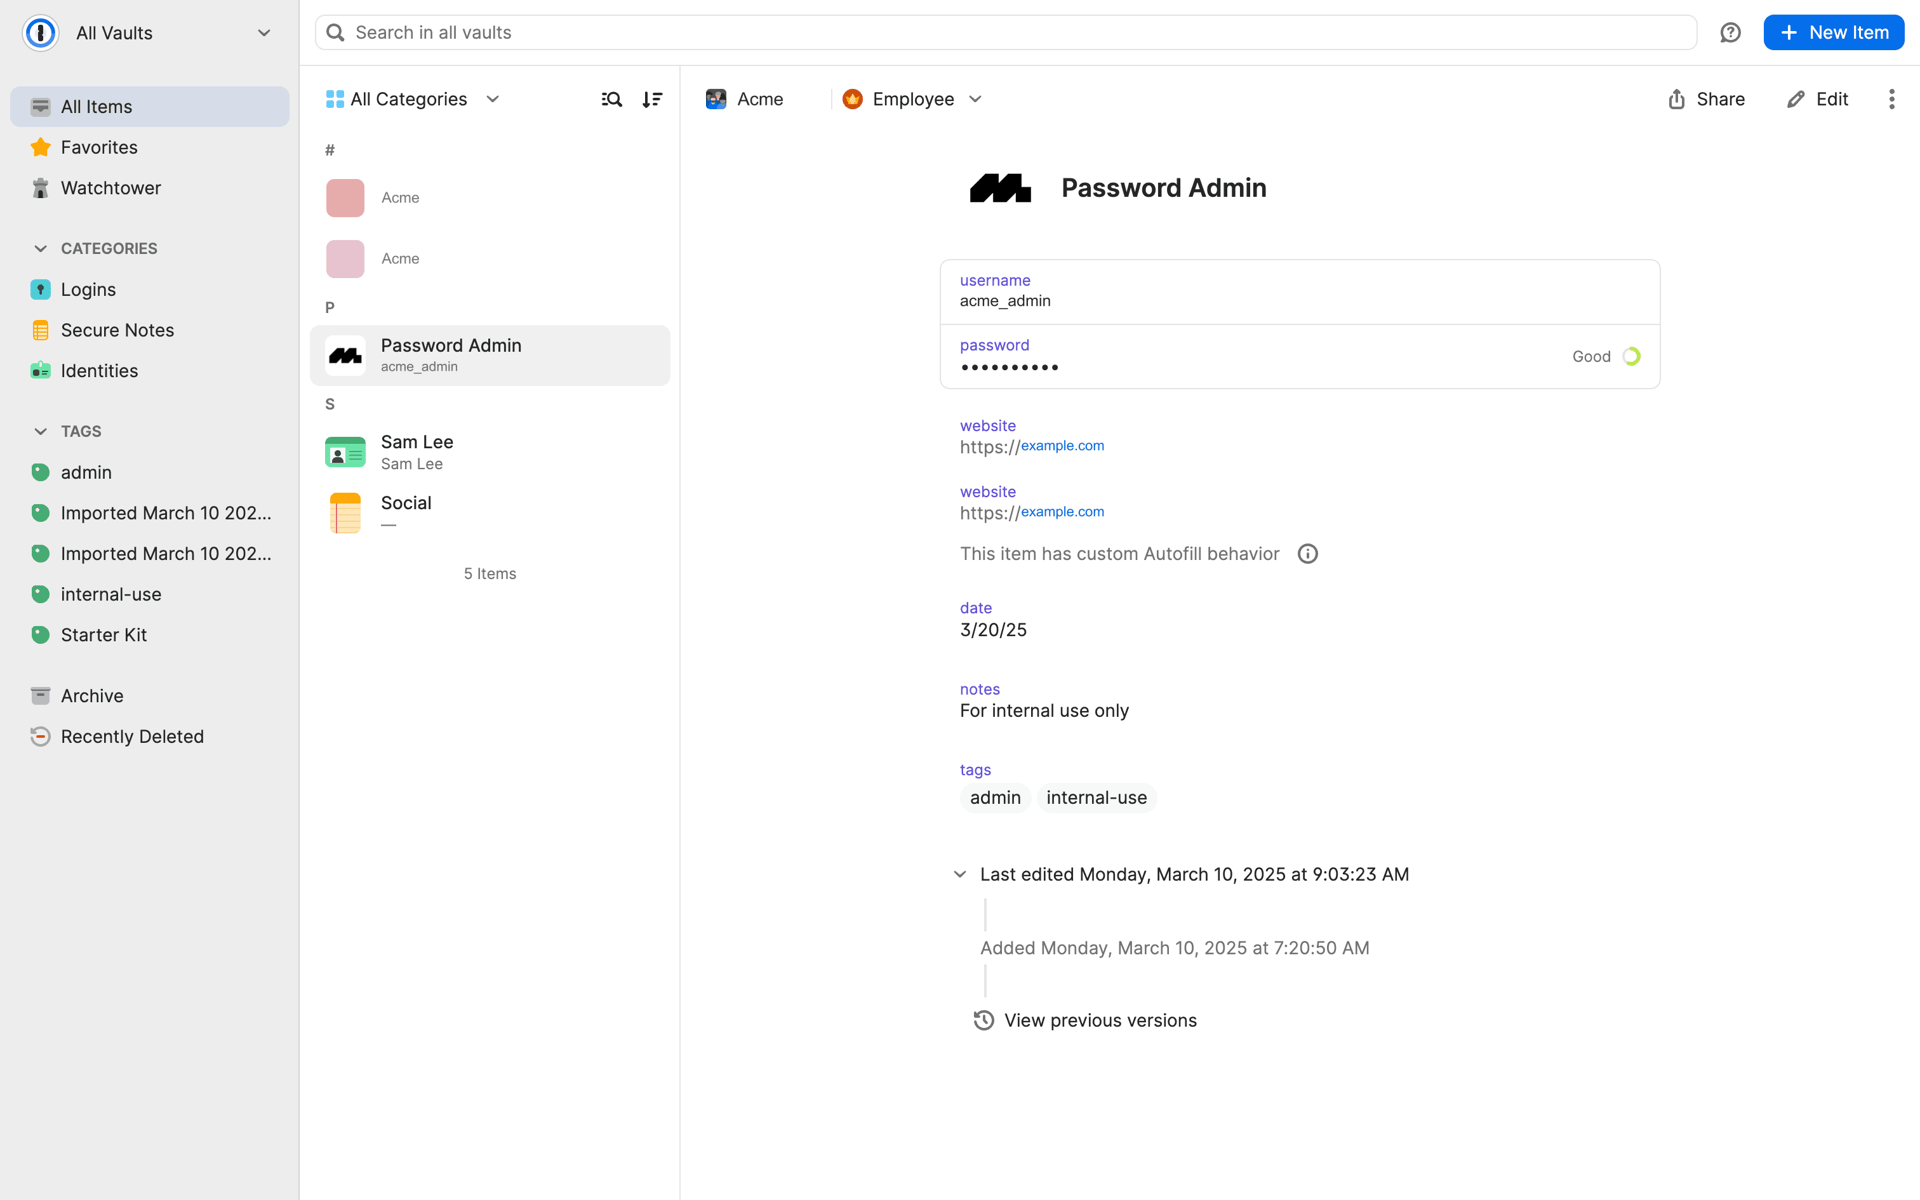Collapse the TAGS section
This screenshot has height=1200, width=1920.
[x=40, y=432]
